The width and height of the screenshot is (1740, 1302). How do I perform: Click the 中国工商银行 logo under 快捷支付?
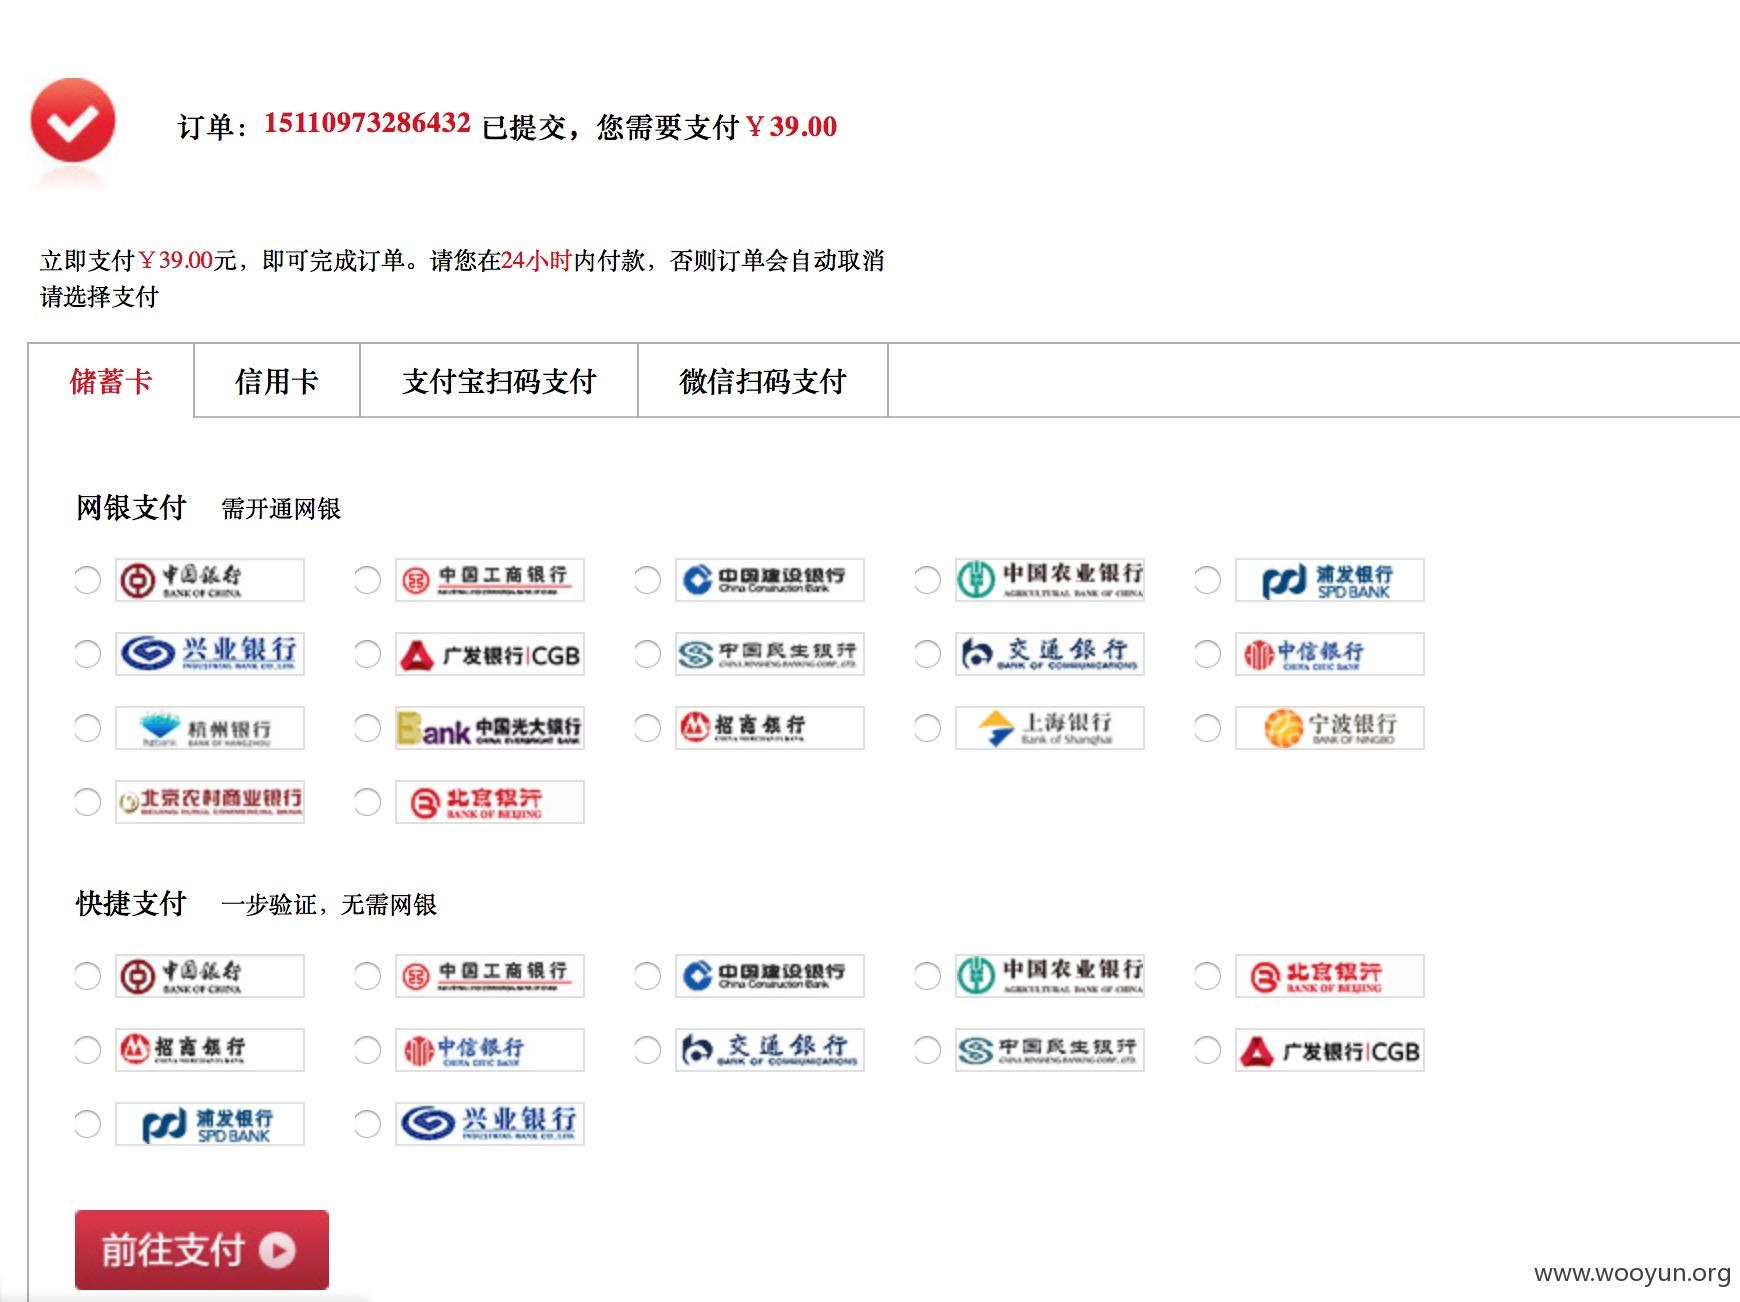[490, 976]
